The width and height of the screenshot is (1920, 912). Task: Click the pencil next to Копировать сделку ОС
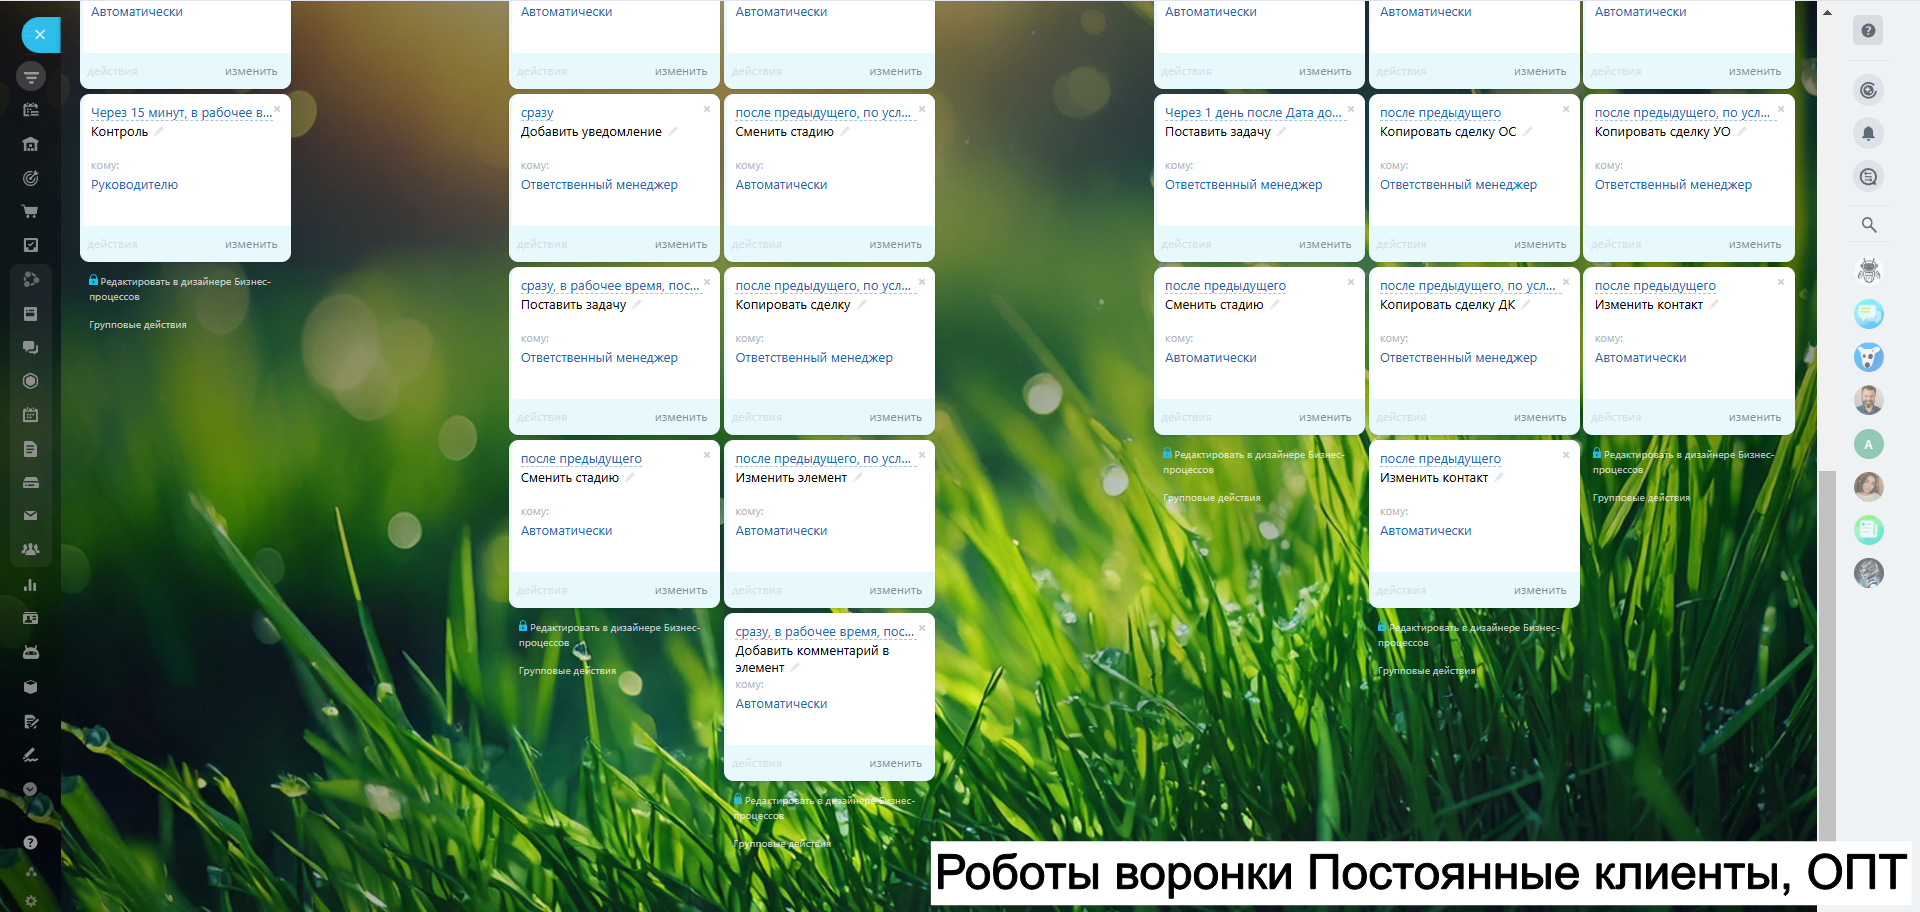pos(1527,131)
